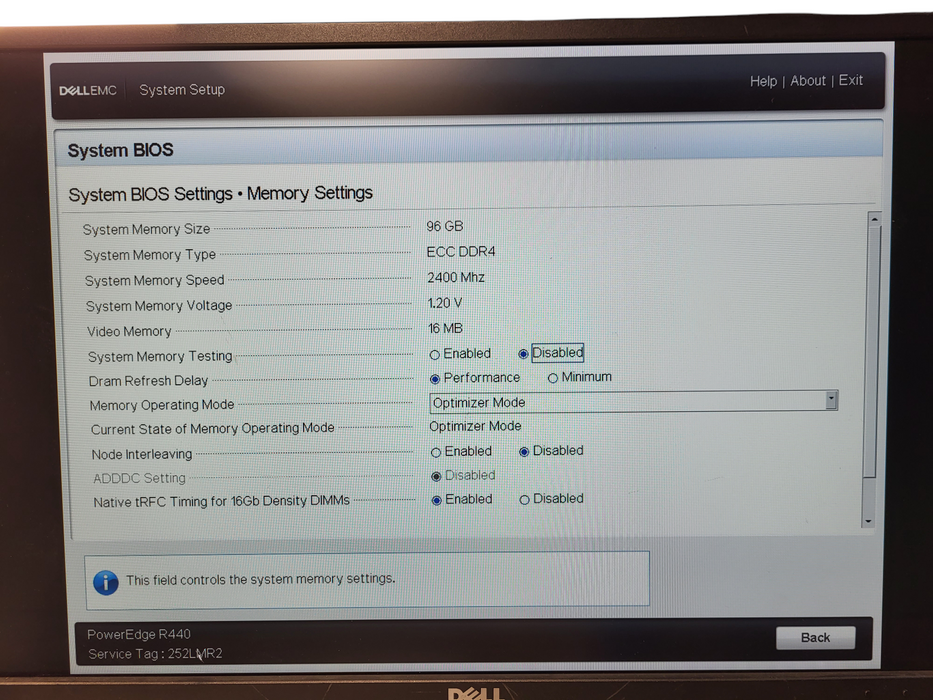Click the 1.20 V voltage value
This screenshot has width=933, height=700.
pyautogui.click(x=444, y=303)
